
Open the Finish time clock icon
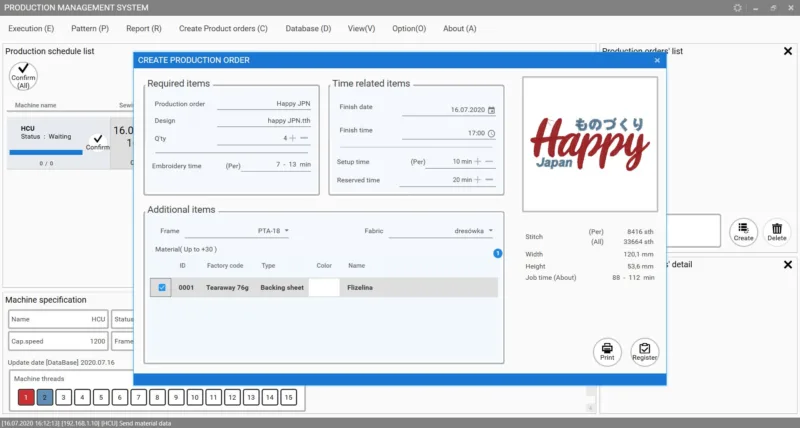pyautogui.click(x=491, y=133)
